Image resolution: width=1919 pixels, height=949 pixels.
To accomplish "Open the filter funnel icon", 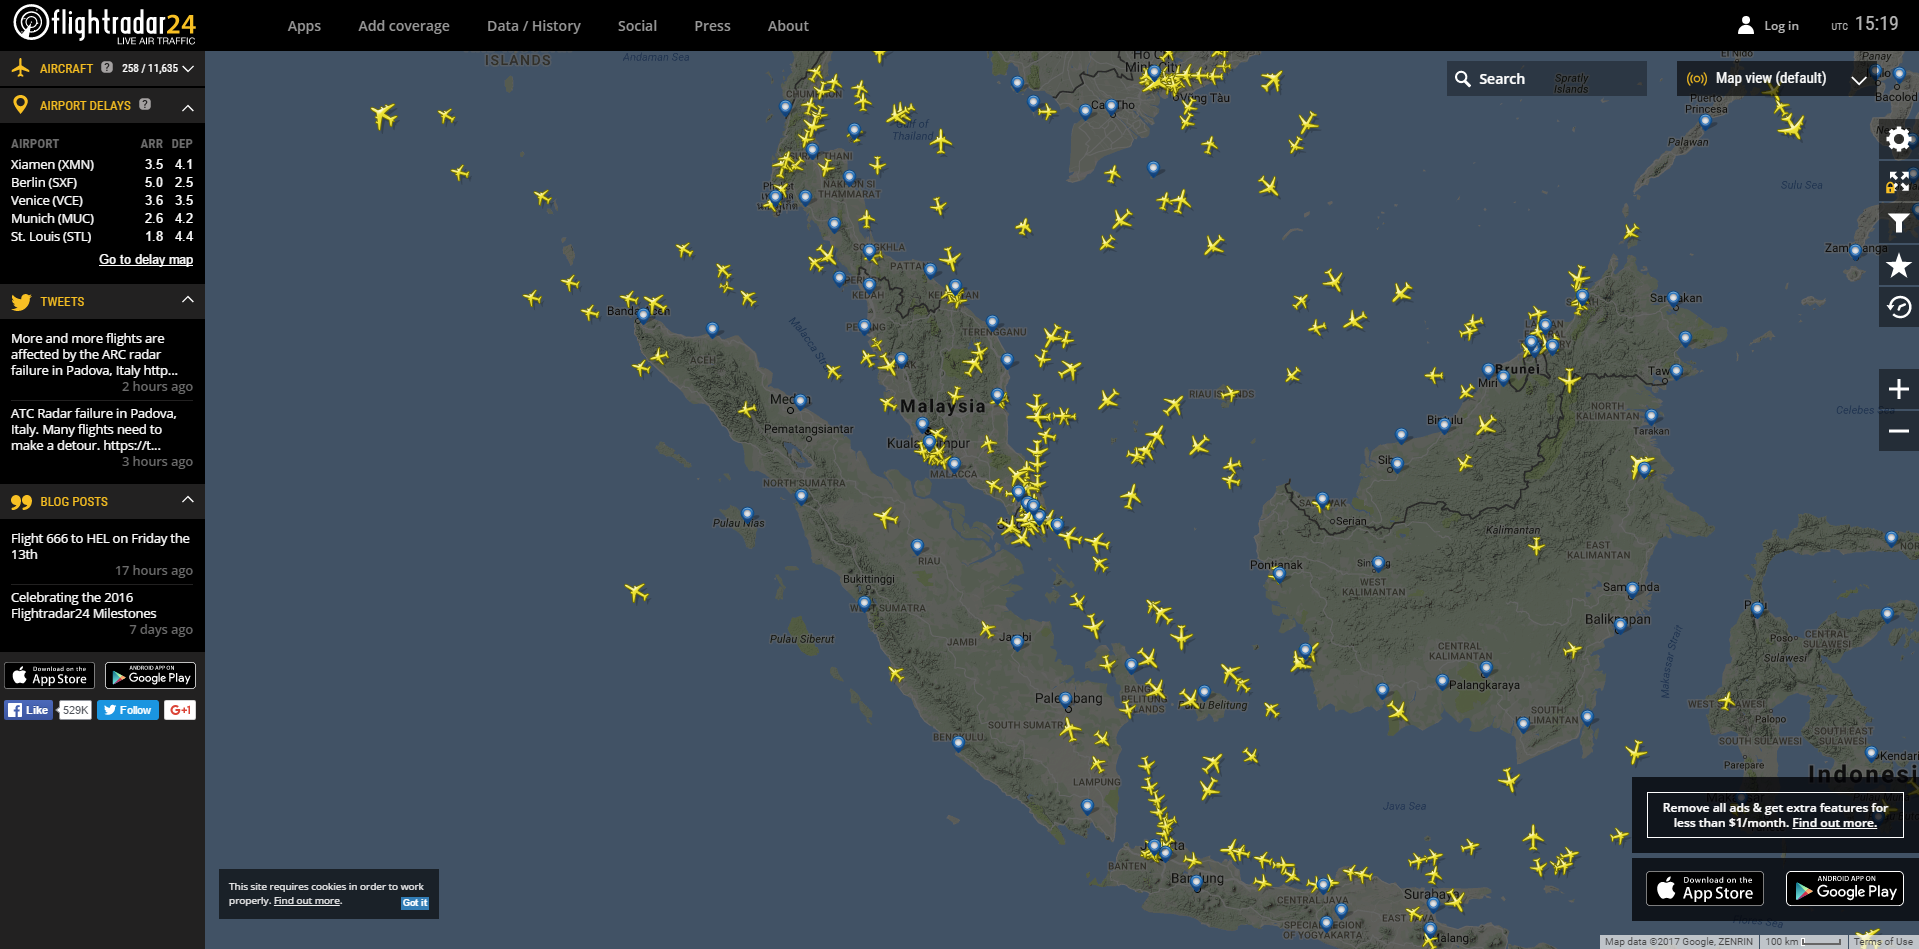I will coord(1898,224).
